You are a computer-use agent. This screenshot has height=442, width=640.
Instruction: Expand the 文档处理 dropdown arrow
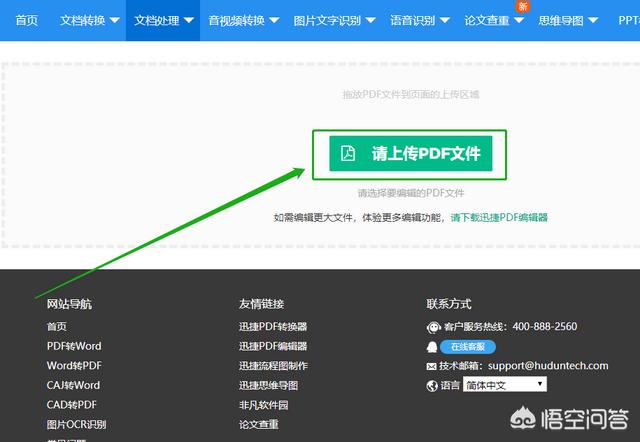pyautogui.click(x=189, y=20)
